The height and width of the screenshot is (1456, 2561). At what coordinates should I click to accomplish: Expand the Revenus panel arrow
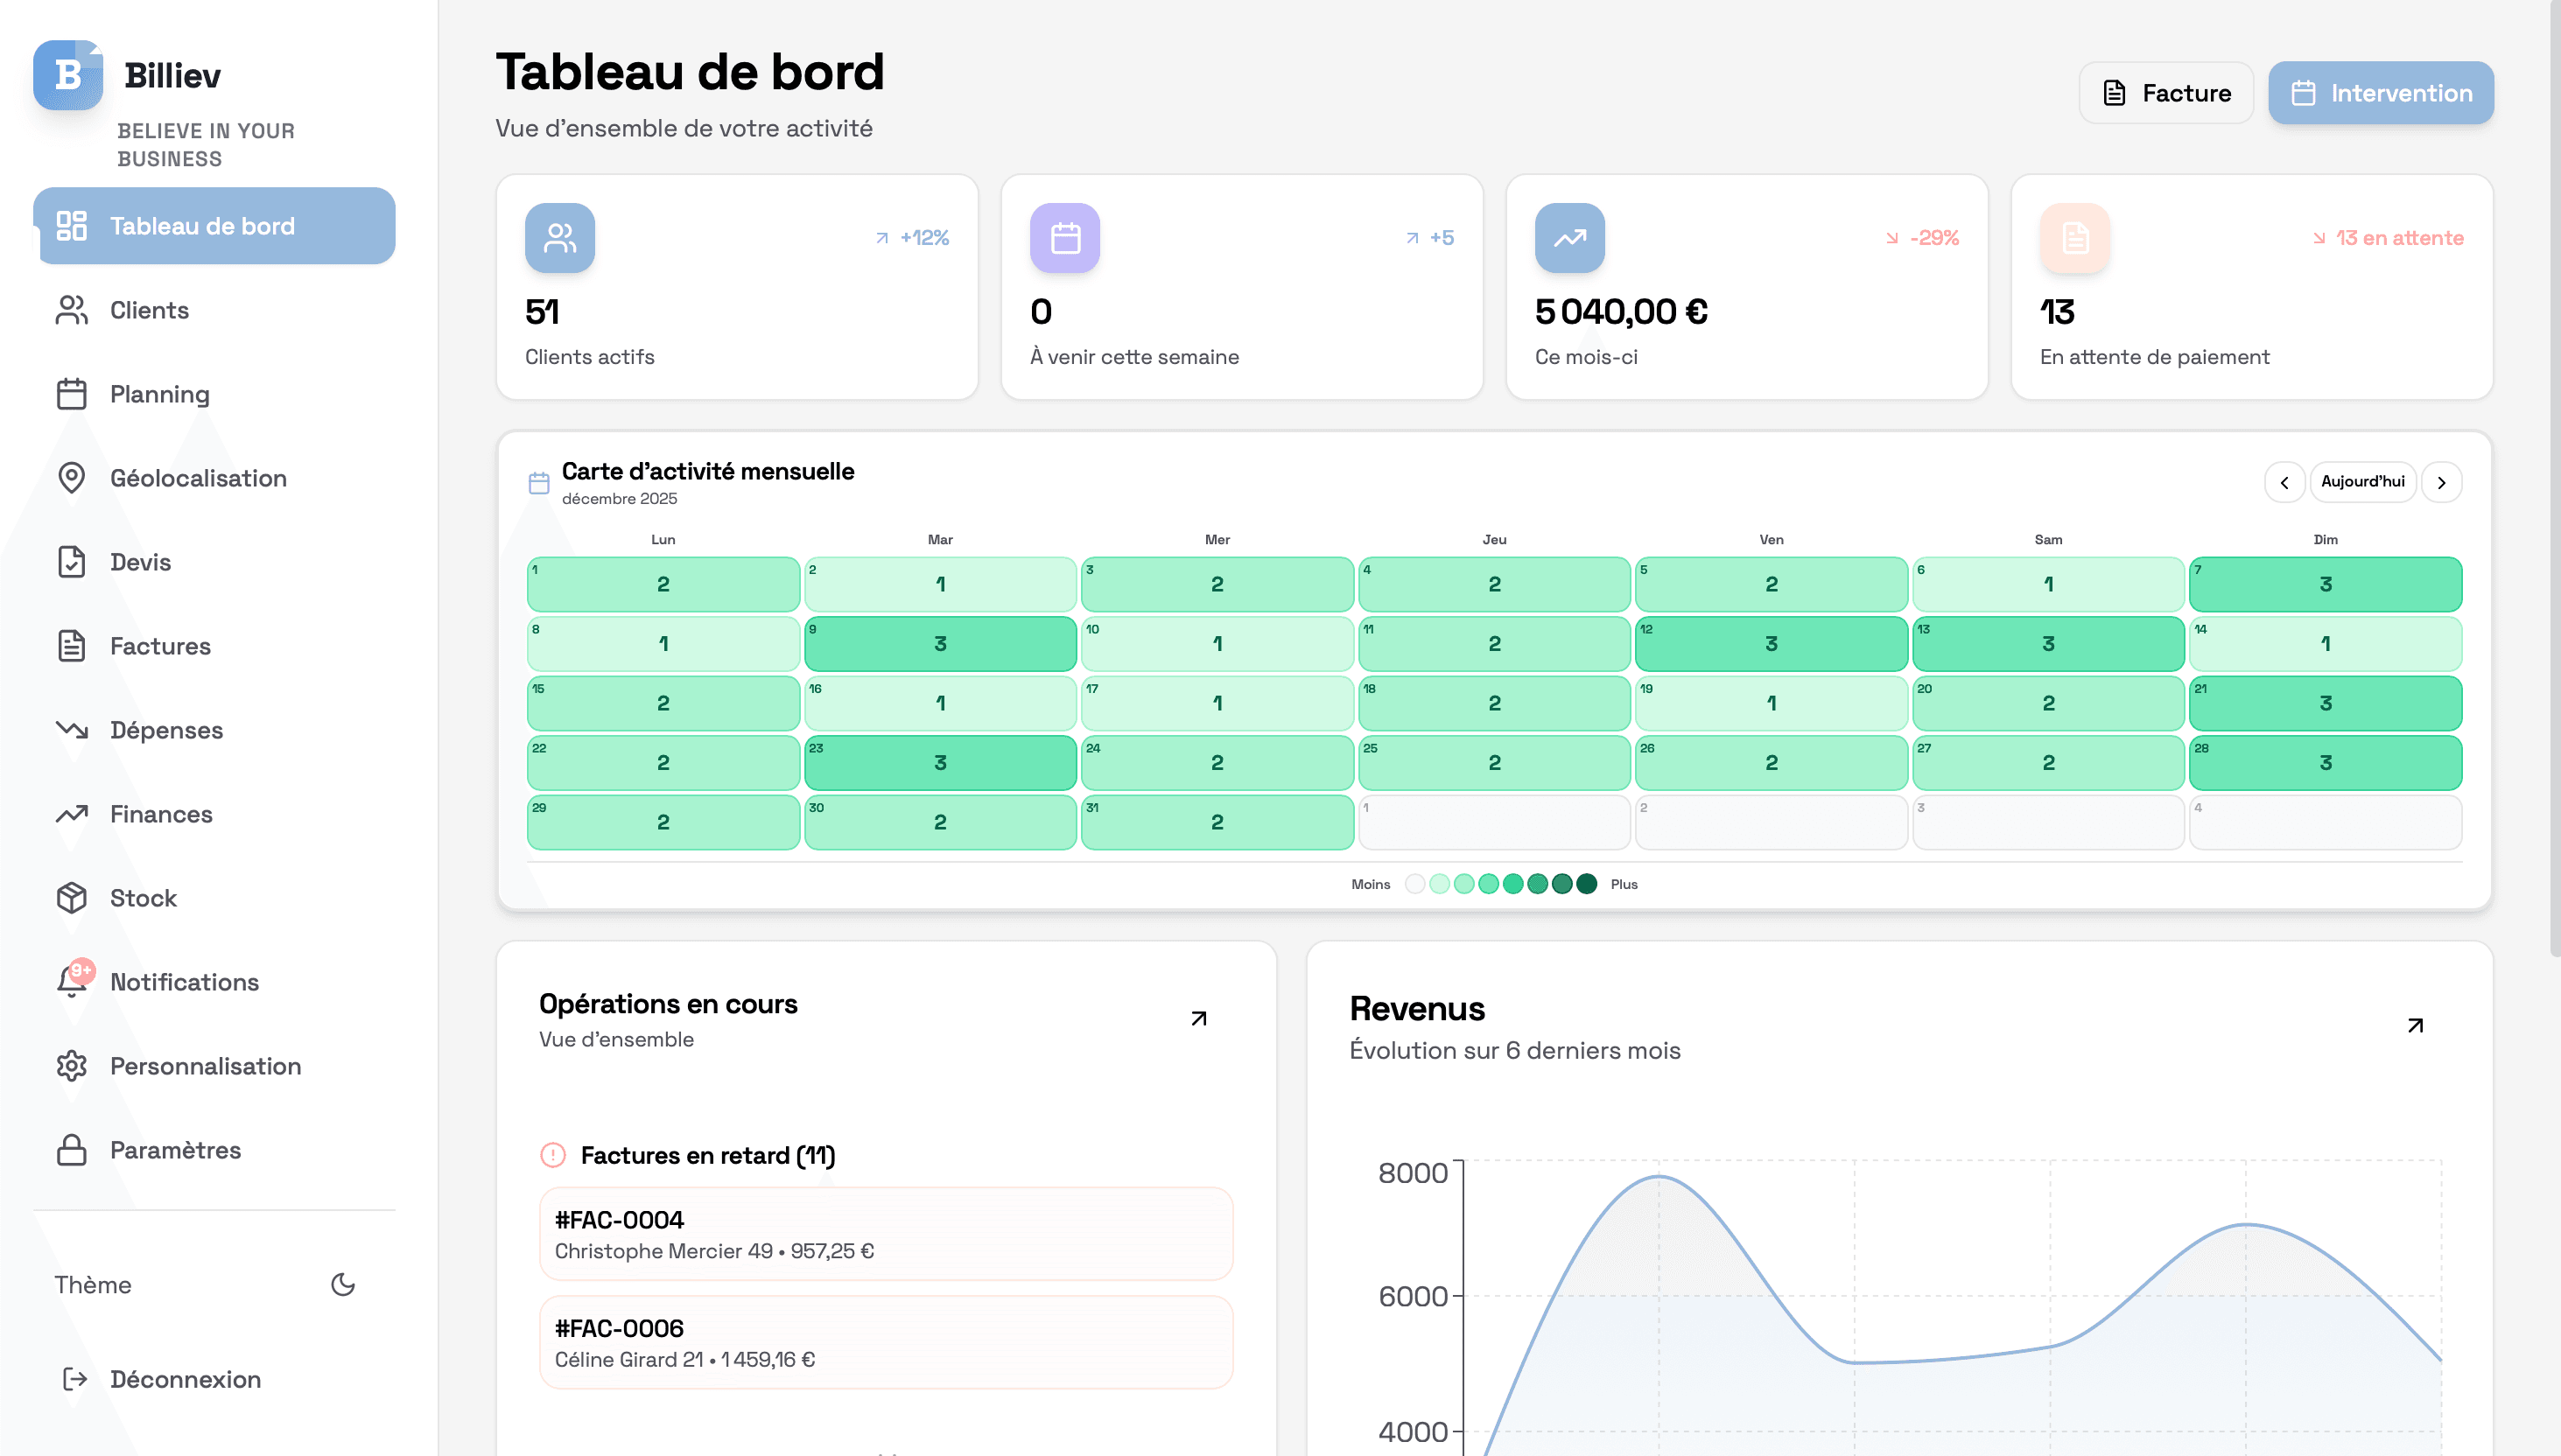(x=2414, y=1025)
